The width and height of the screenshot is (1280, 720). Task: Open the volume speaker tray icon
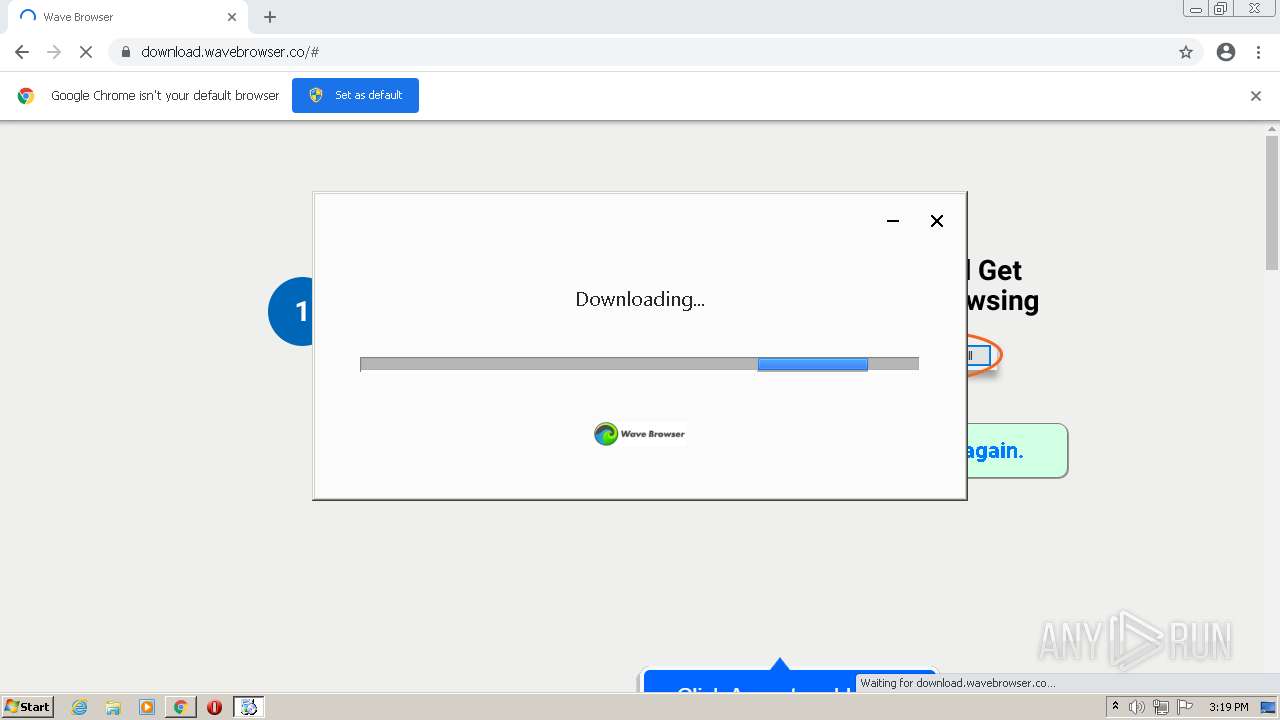[x=1137, y=707]
